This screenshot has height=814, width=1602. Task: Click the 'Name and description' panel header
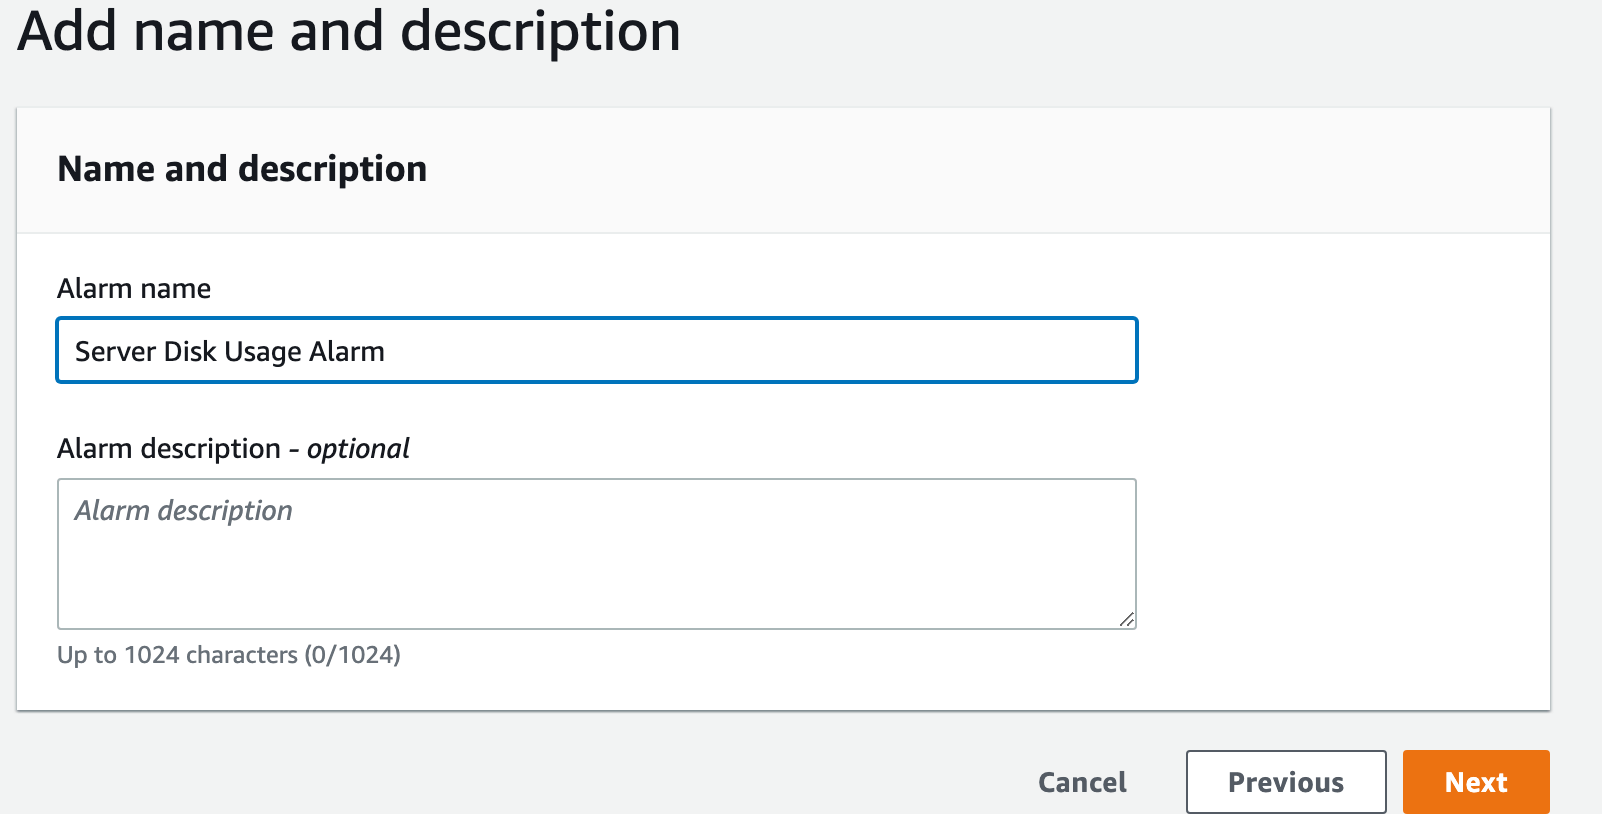[x=242, y=169]
